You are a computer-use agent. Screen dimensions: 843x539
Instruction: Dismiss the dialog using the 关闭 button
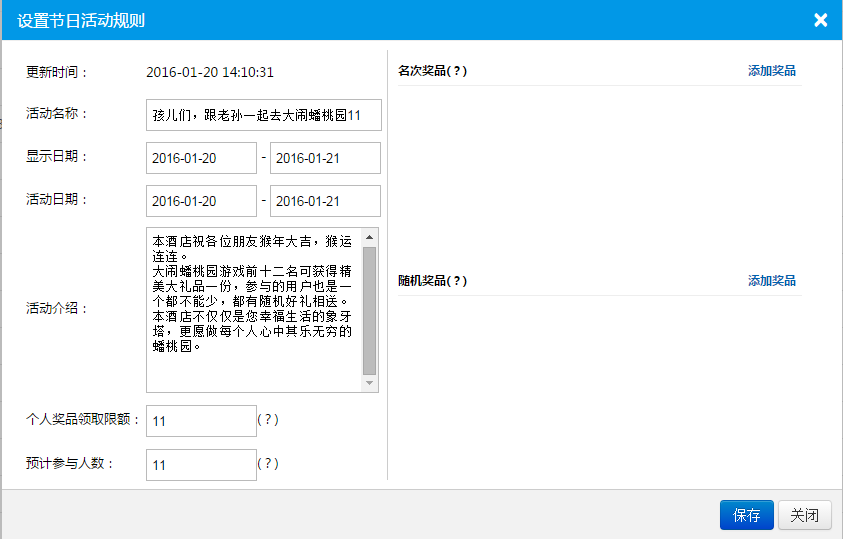pos(804,515)
